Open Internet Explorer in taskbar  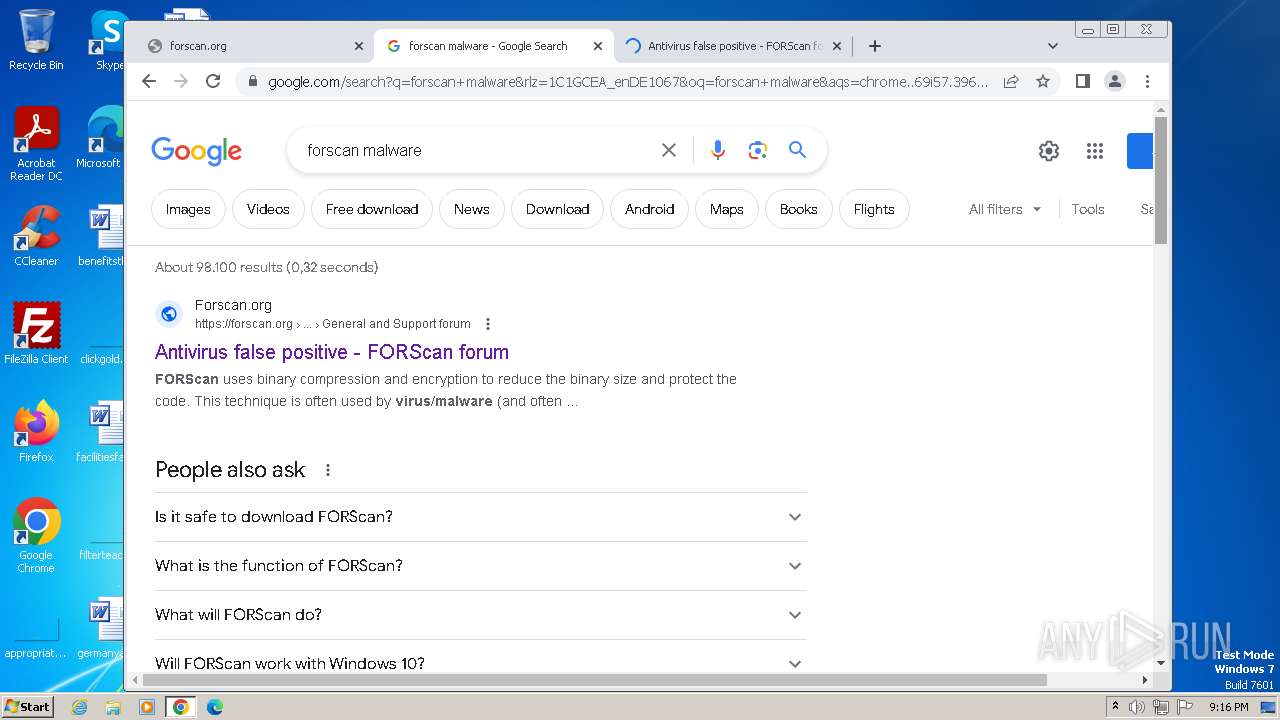80,707
